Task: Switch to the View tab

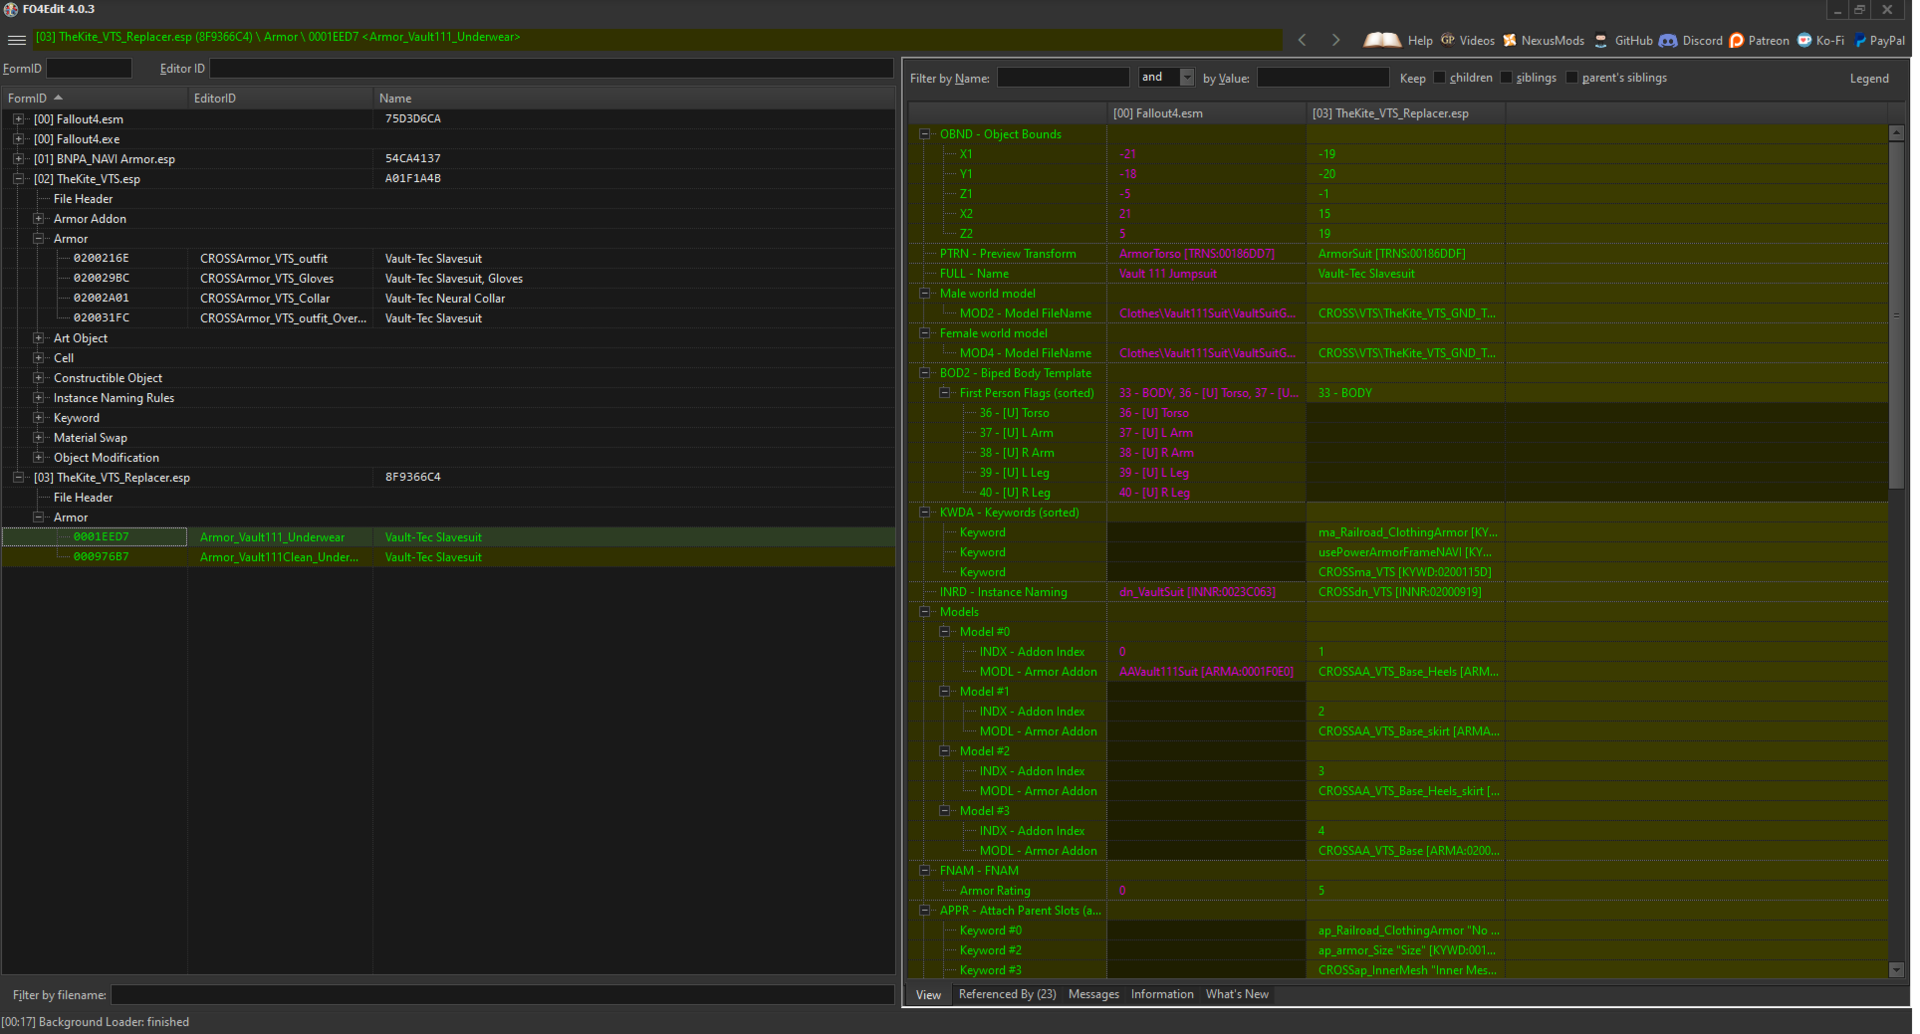Action: pos(928,995)
